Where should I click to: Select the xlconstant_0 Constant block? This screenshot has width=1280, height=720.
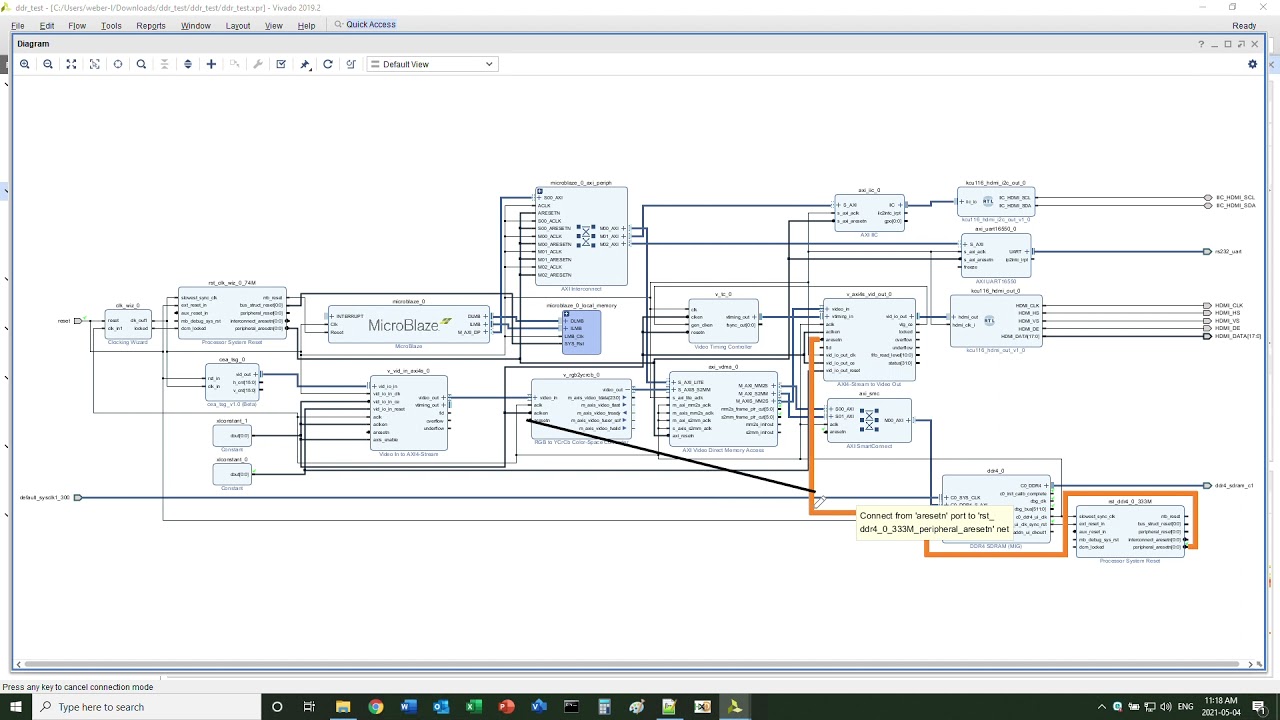(232, 474)
